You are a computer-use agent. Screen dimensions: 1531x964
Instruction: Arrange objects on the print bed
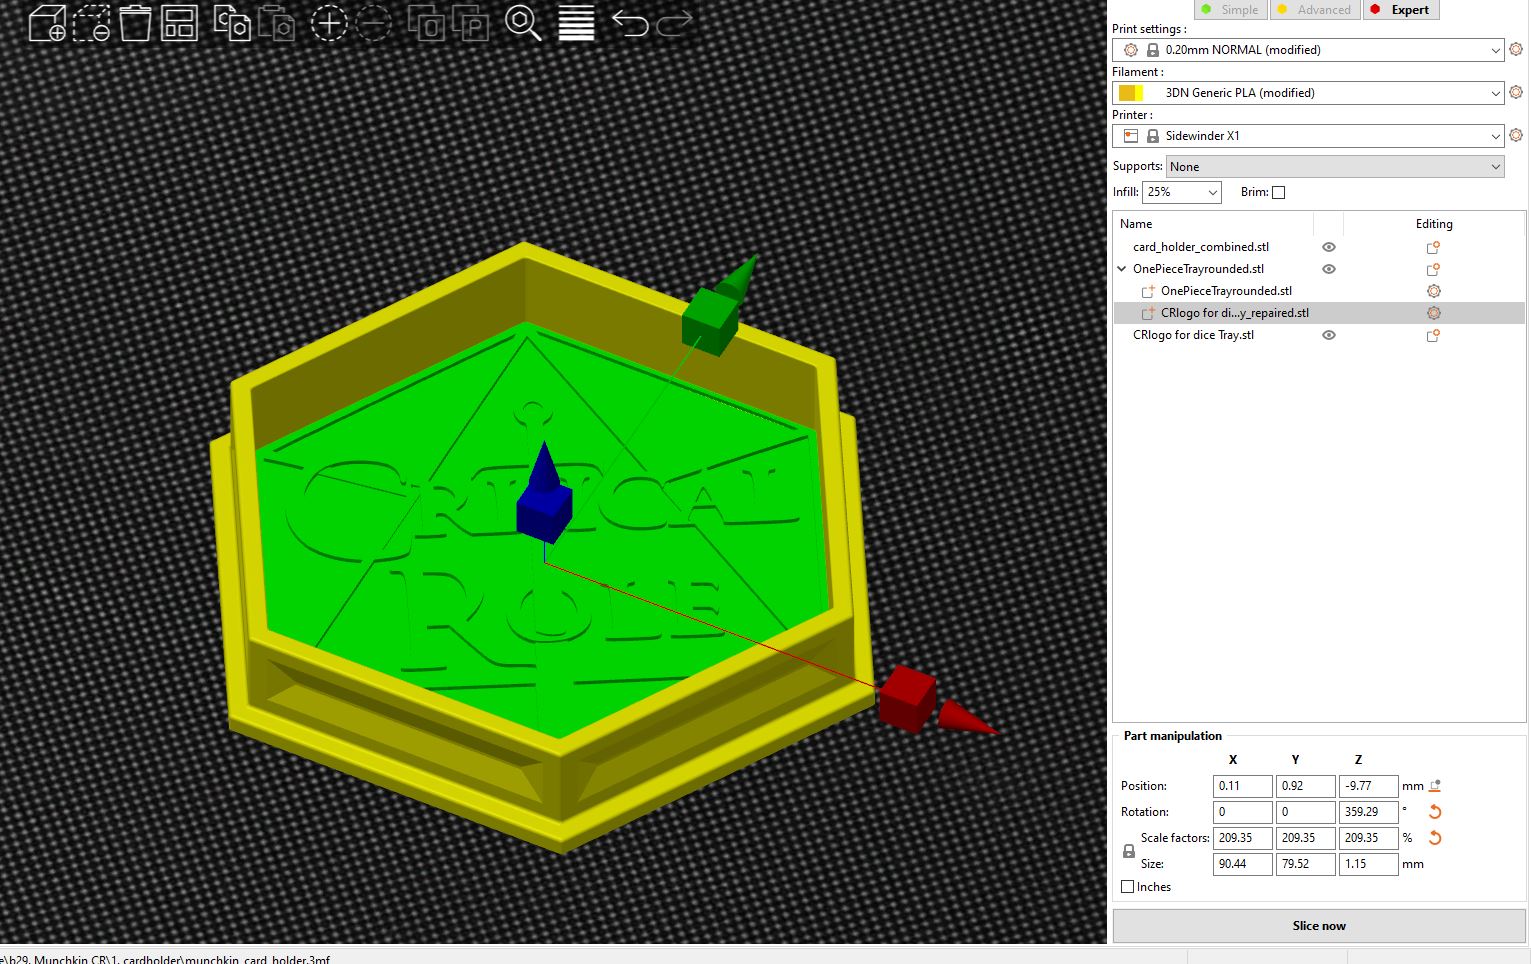coord(179,23)
